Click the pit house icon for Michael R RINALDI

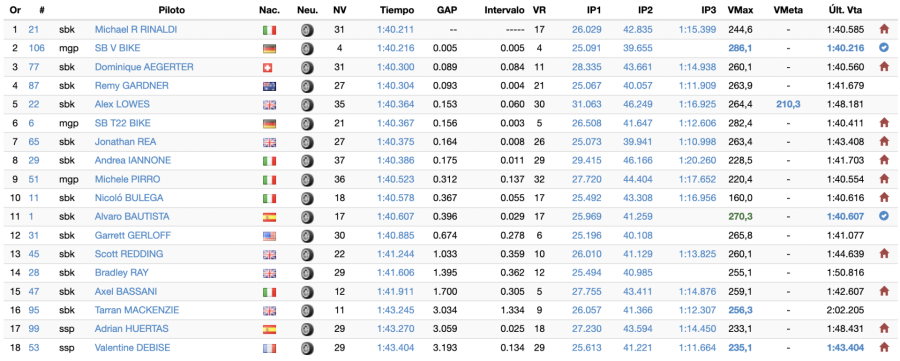(884, 30)
